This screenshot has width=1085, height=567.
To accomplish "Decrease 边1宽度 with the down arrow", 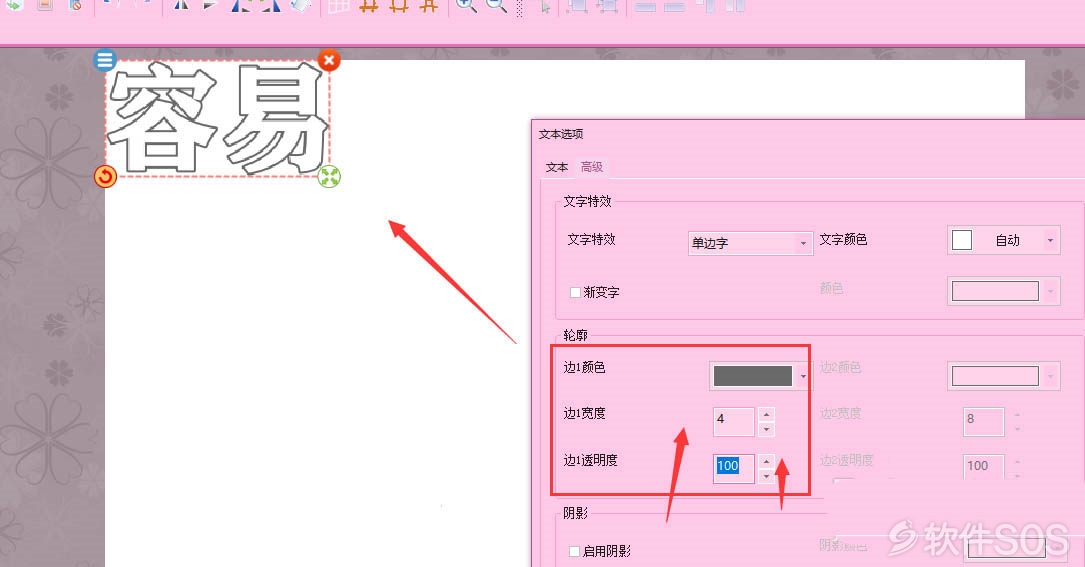I will pyautogui.click(x=766, y=429).
